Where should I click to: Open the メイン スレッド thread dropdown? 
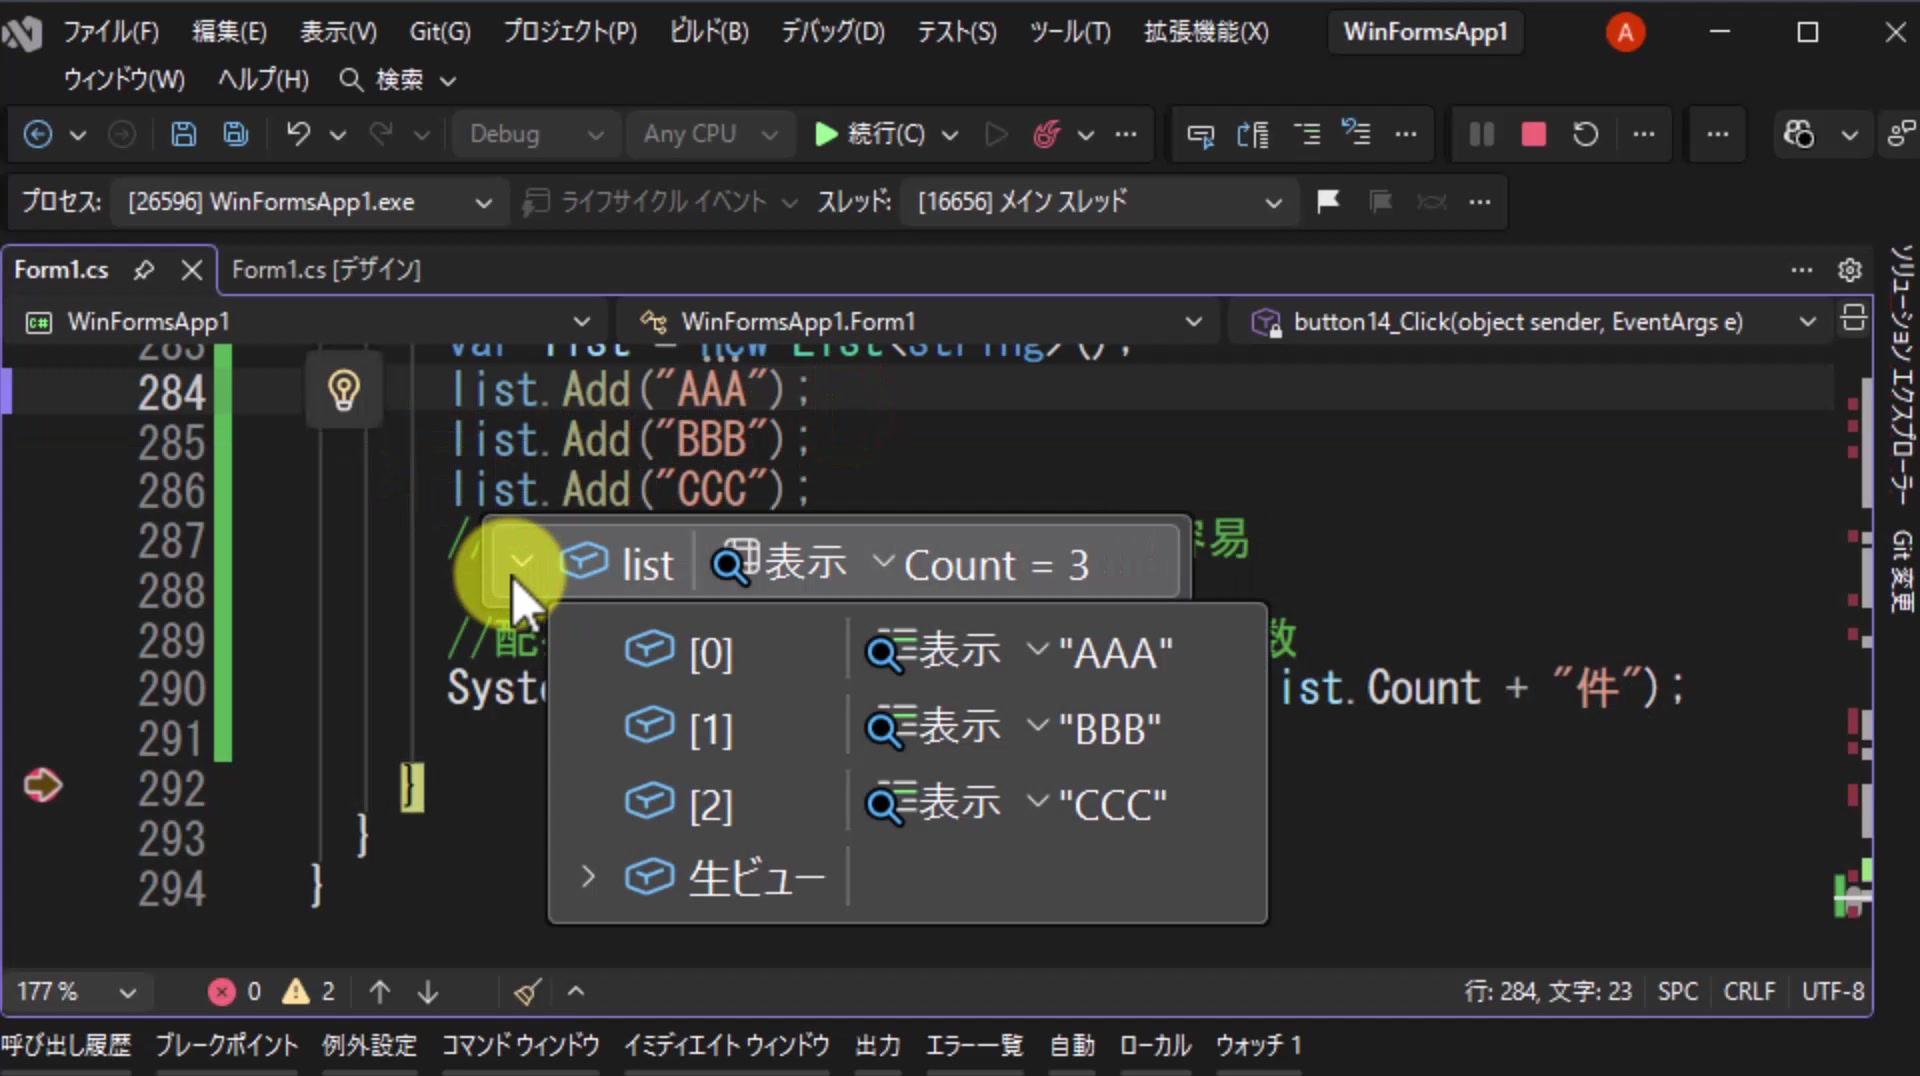[1099, 202]
